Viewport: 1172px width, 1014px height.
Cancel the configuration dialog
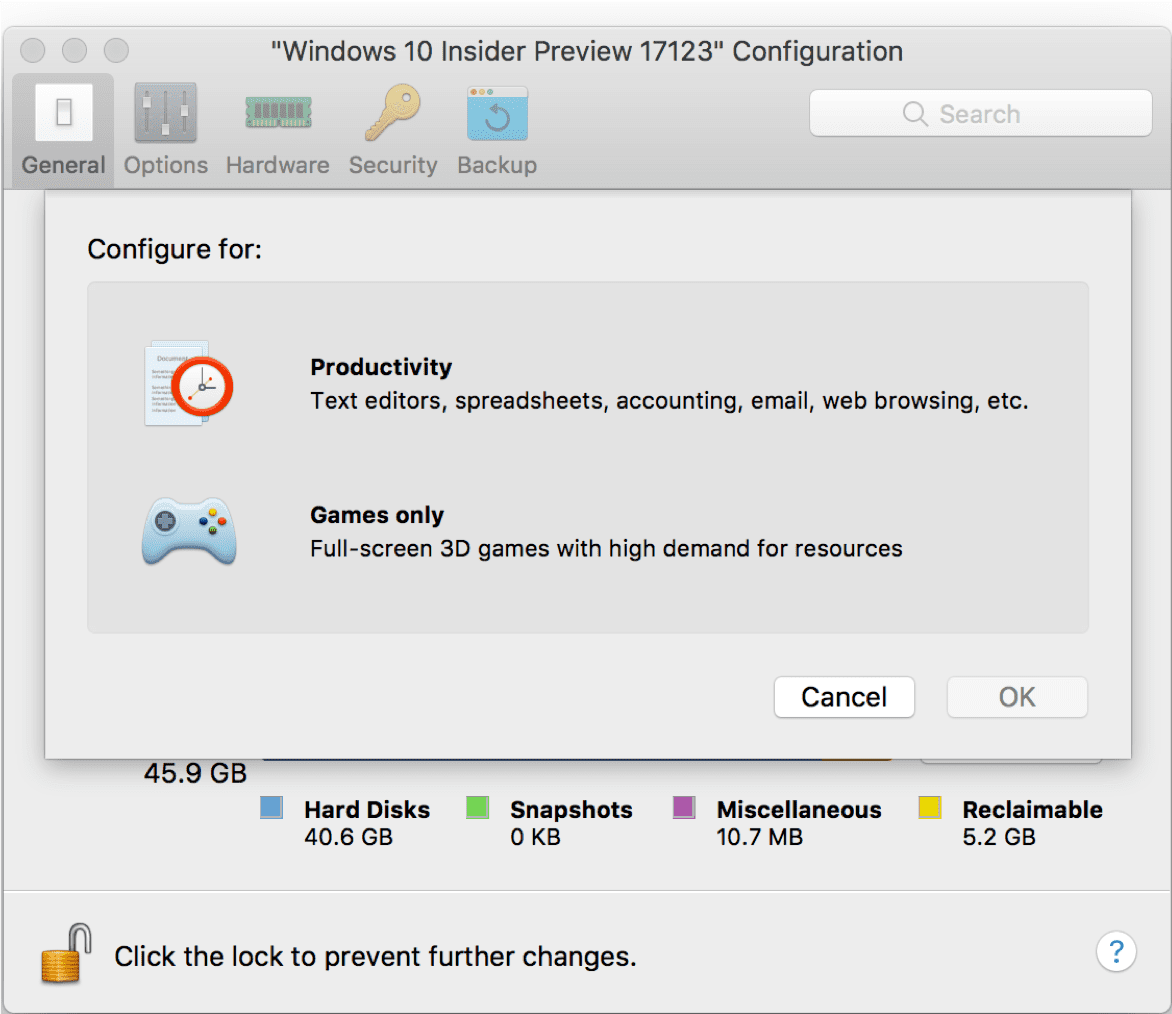pyautogui.click(x=844, y=697)
